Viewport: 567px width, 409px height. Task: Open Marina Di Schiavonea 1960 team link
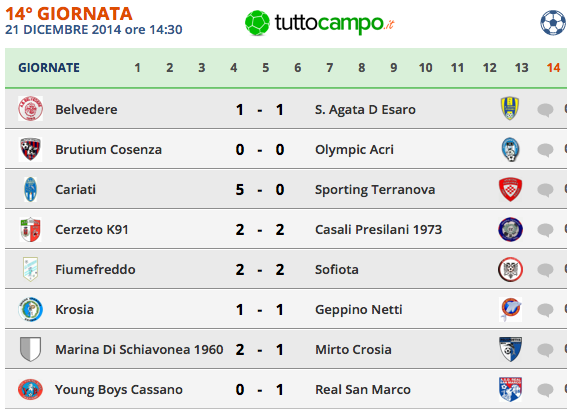click(139, 350)
